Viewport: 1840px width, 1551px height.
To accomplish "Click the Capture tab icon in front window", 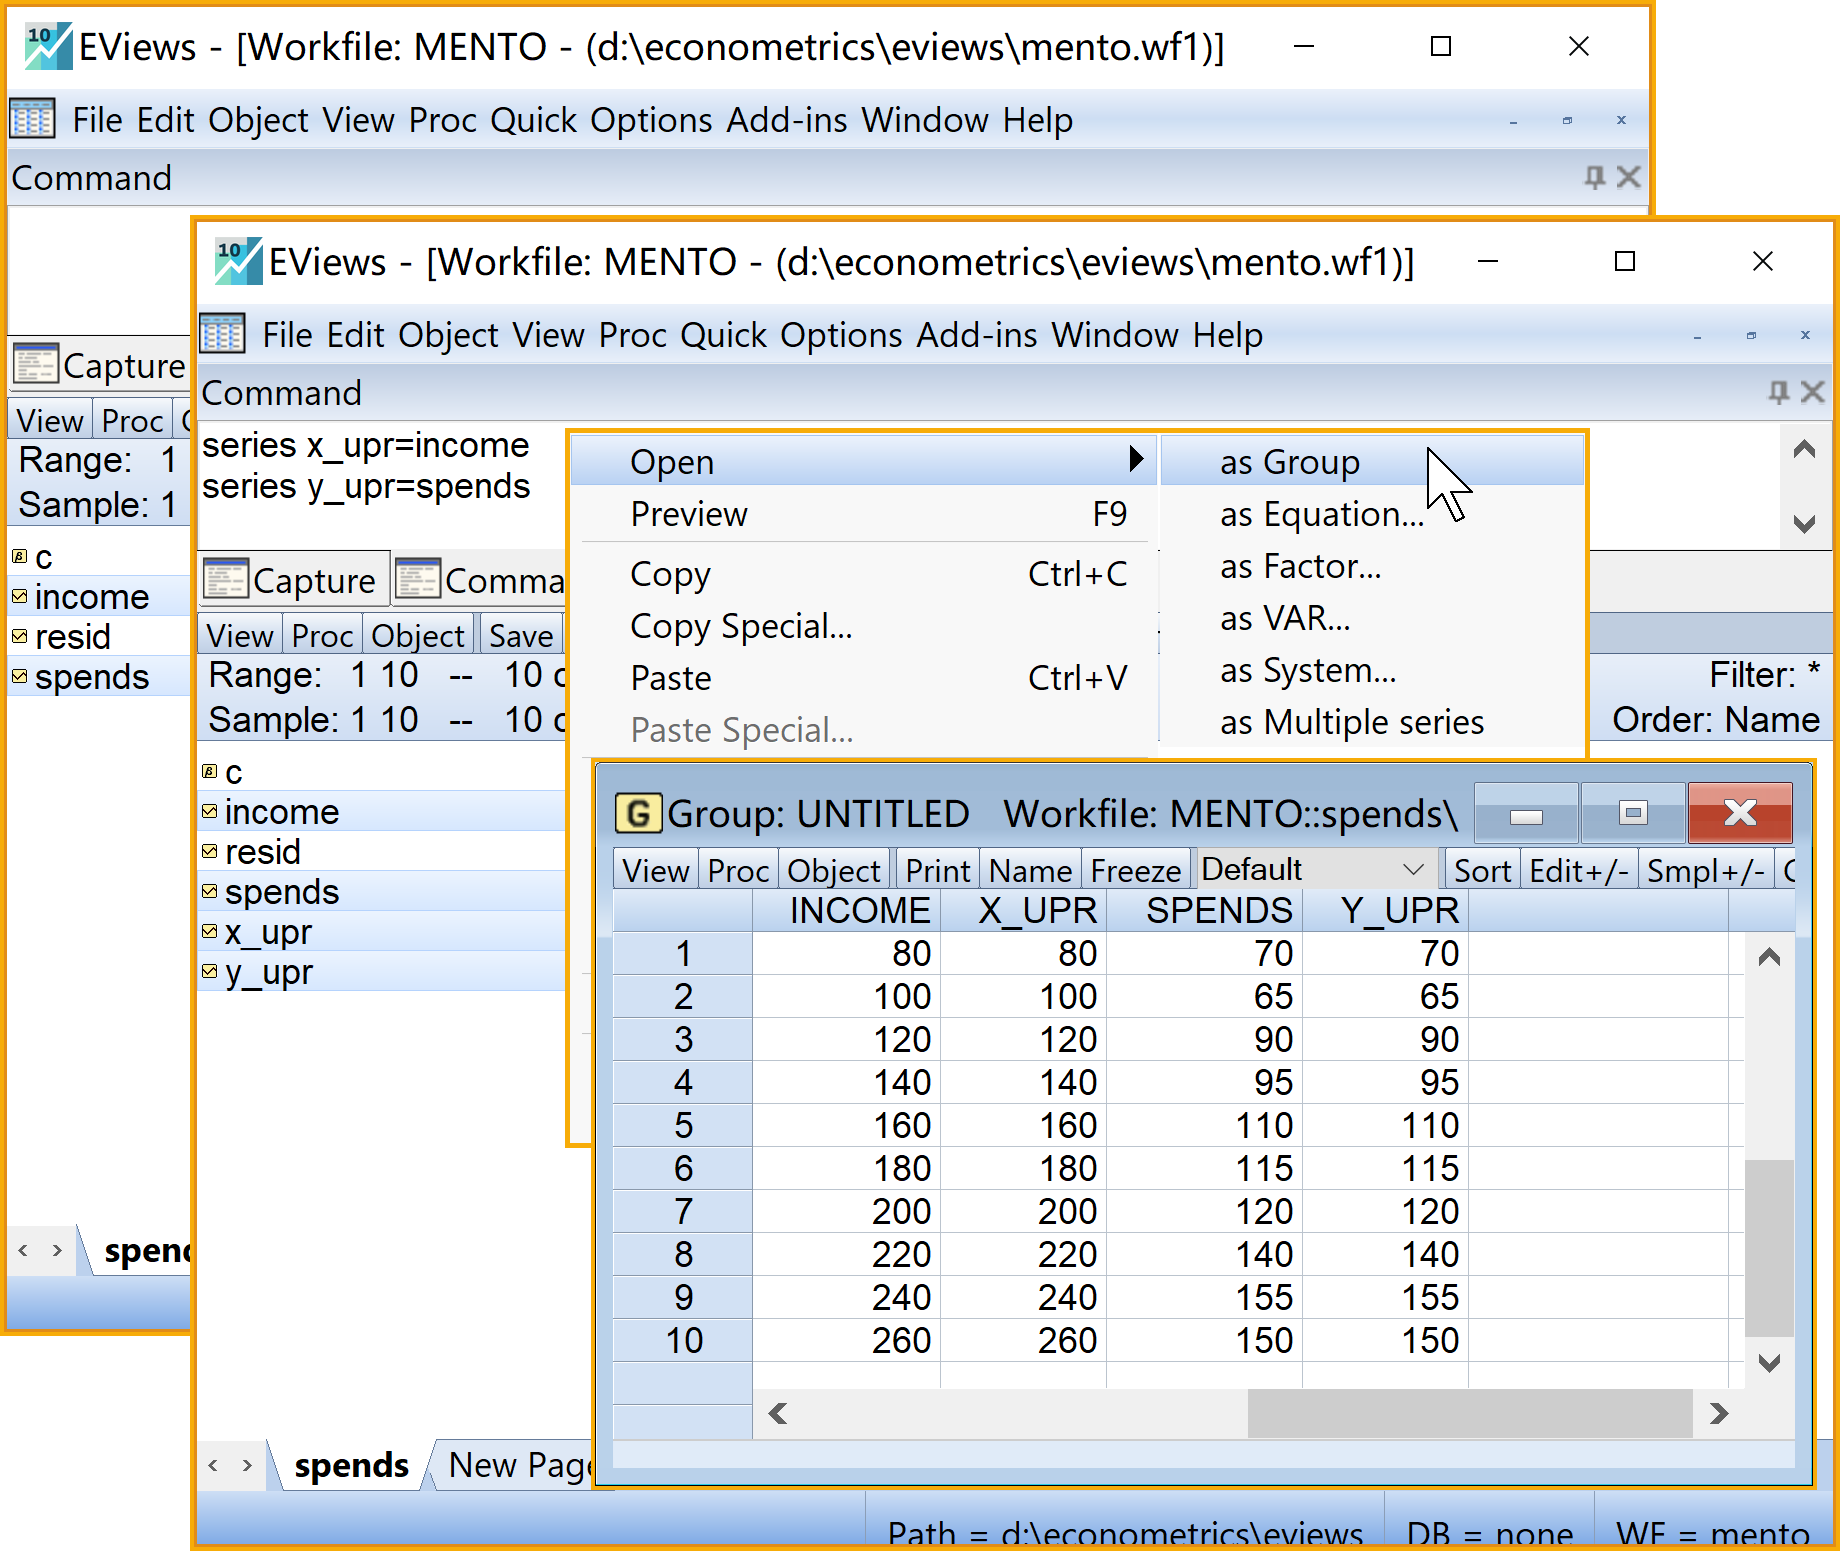I will pos(225,580).
